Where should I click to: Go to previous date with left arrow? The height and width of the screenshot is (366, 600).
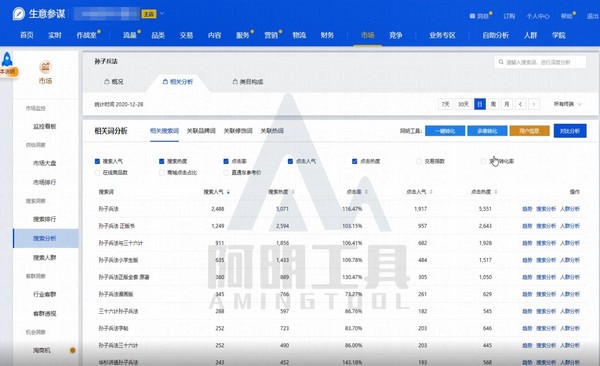pos(520,104)
